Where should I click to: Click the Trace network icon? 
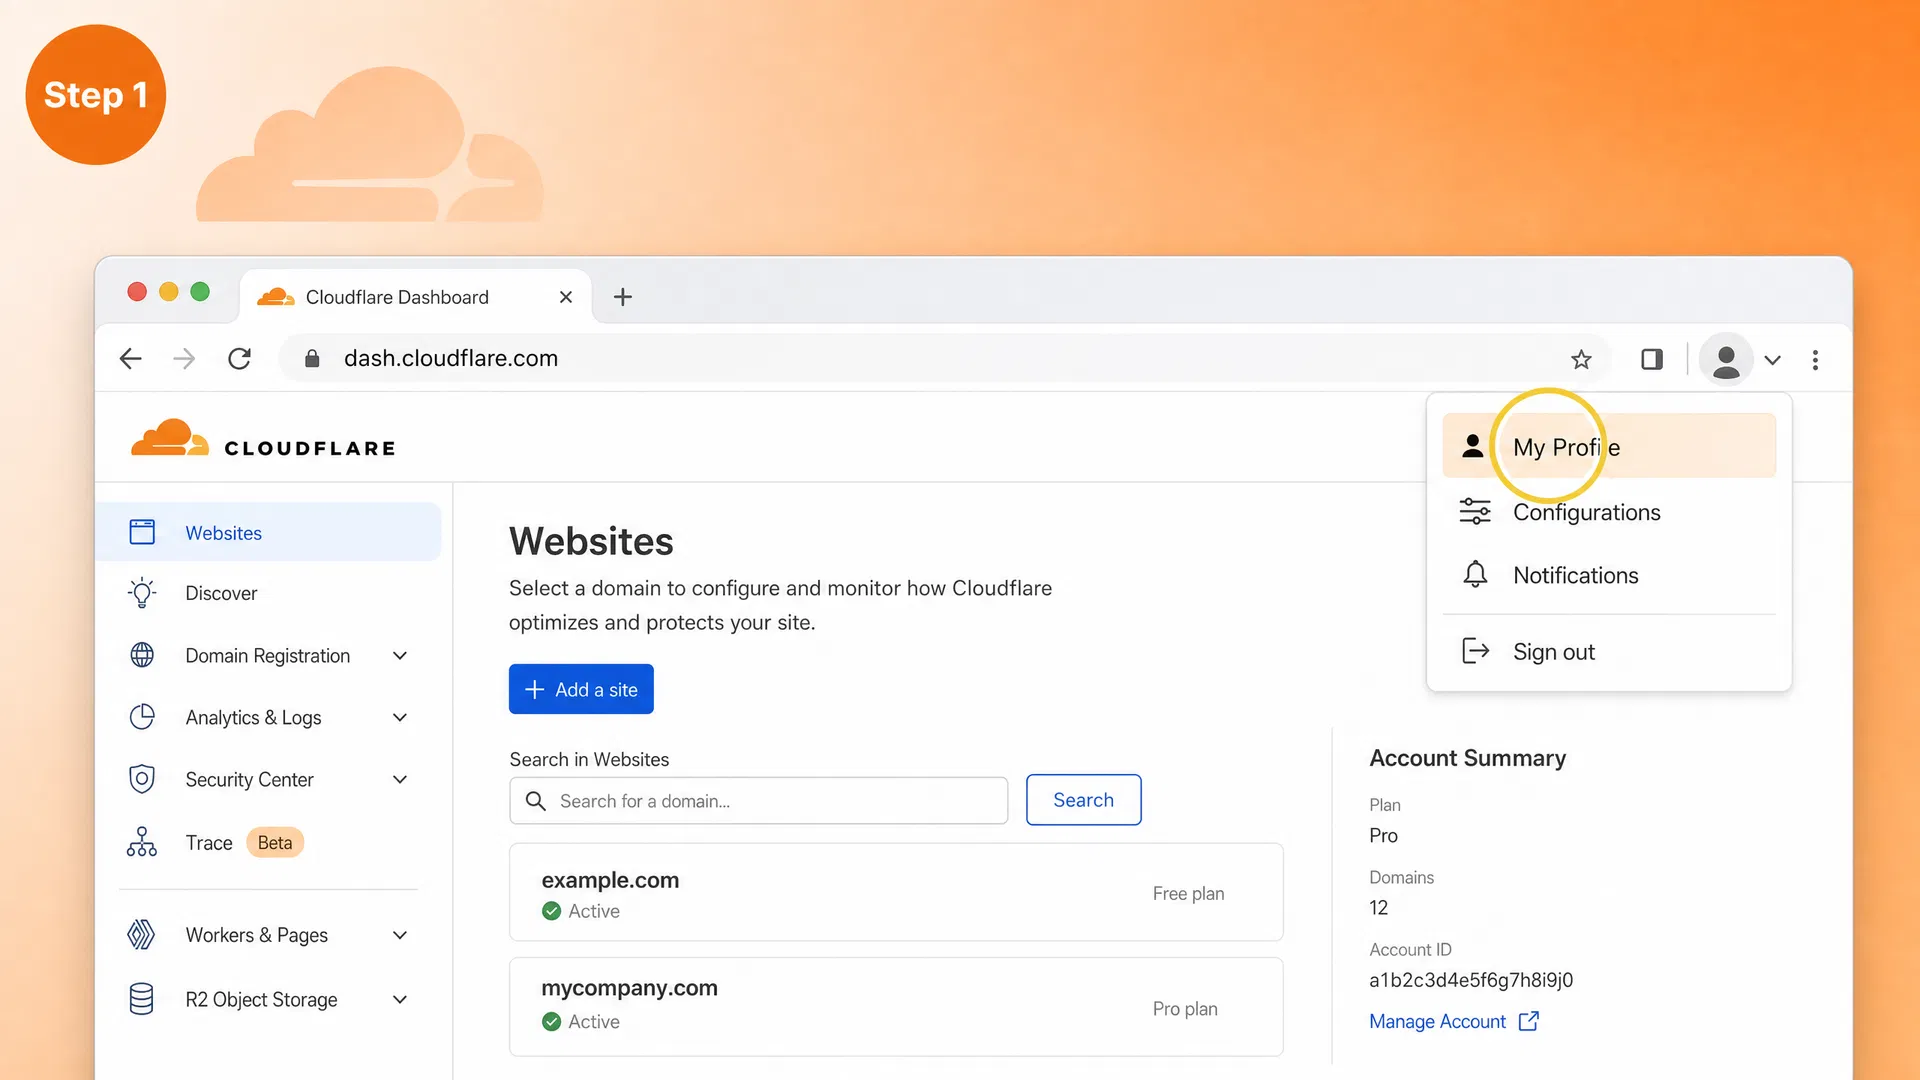tap(142, 842)
